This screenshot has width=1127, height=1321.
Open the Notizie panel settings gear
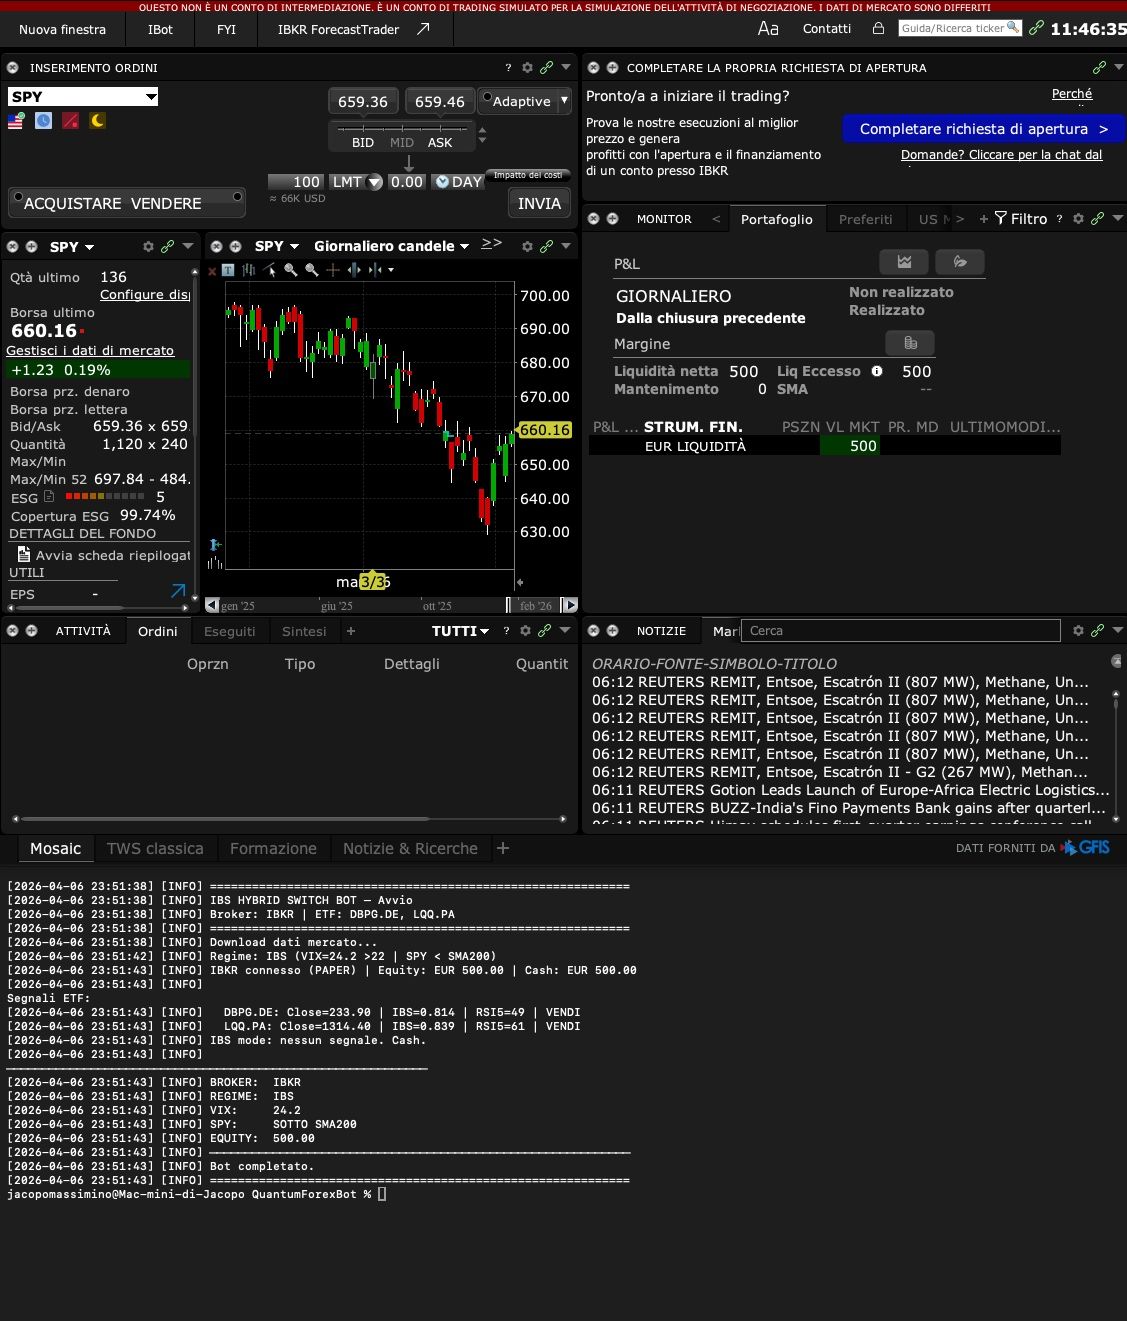[x=1078, y=631]
